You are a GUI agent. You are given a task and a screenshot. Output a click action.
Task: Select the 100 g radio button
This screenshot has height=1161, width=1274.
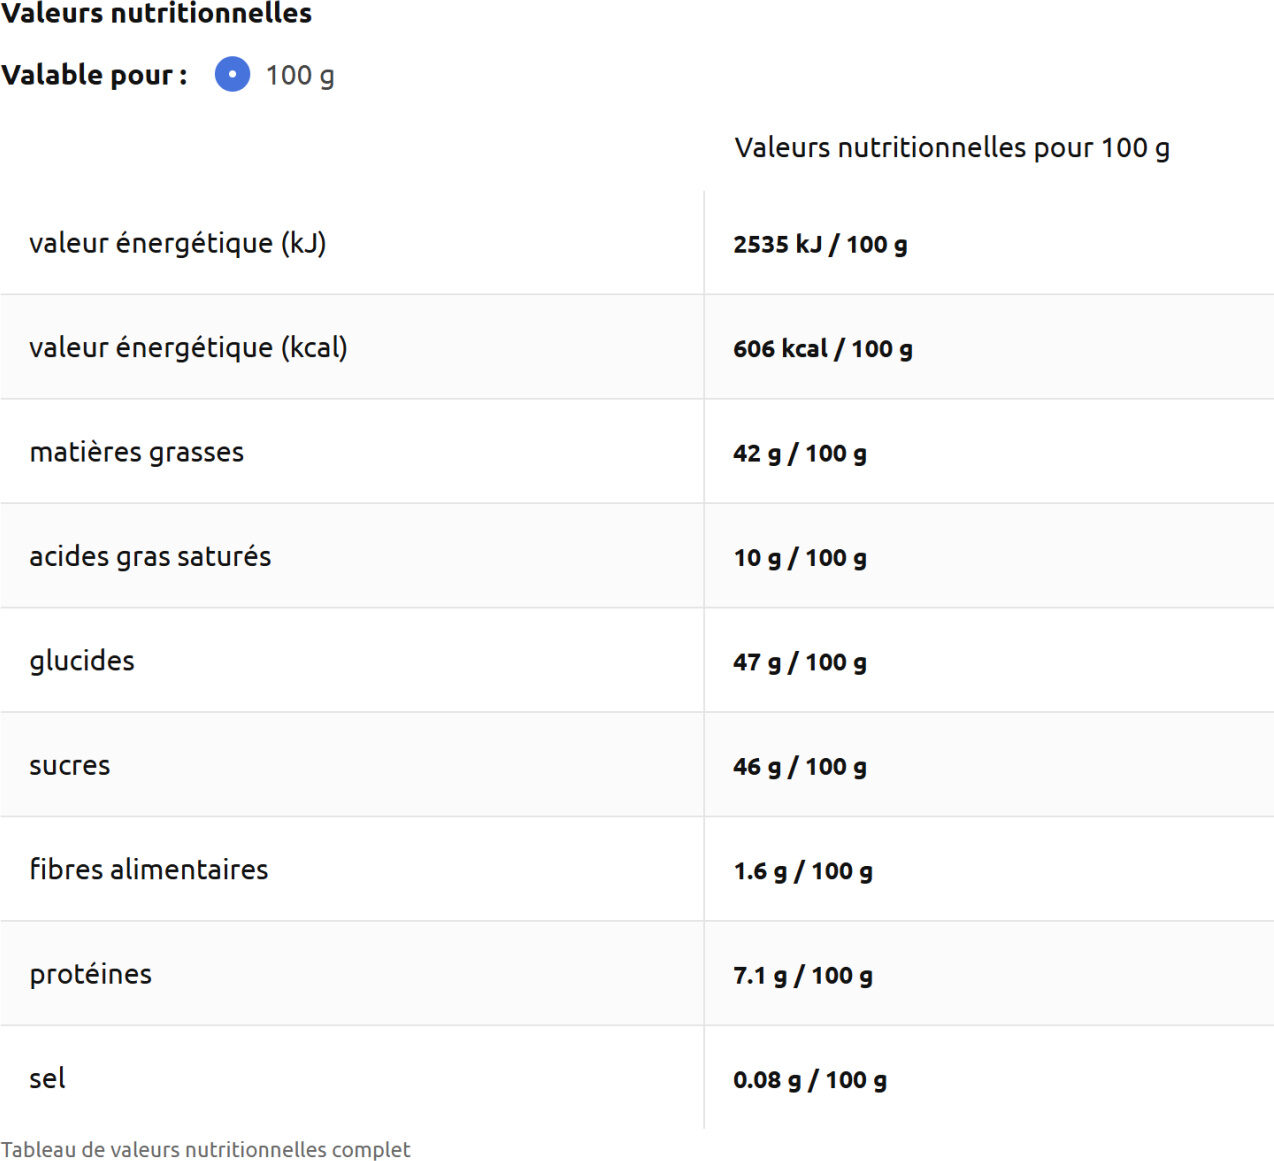[x=232, y=75]
